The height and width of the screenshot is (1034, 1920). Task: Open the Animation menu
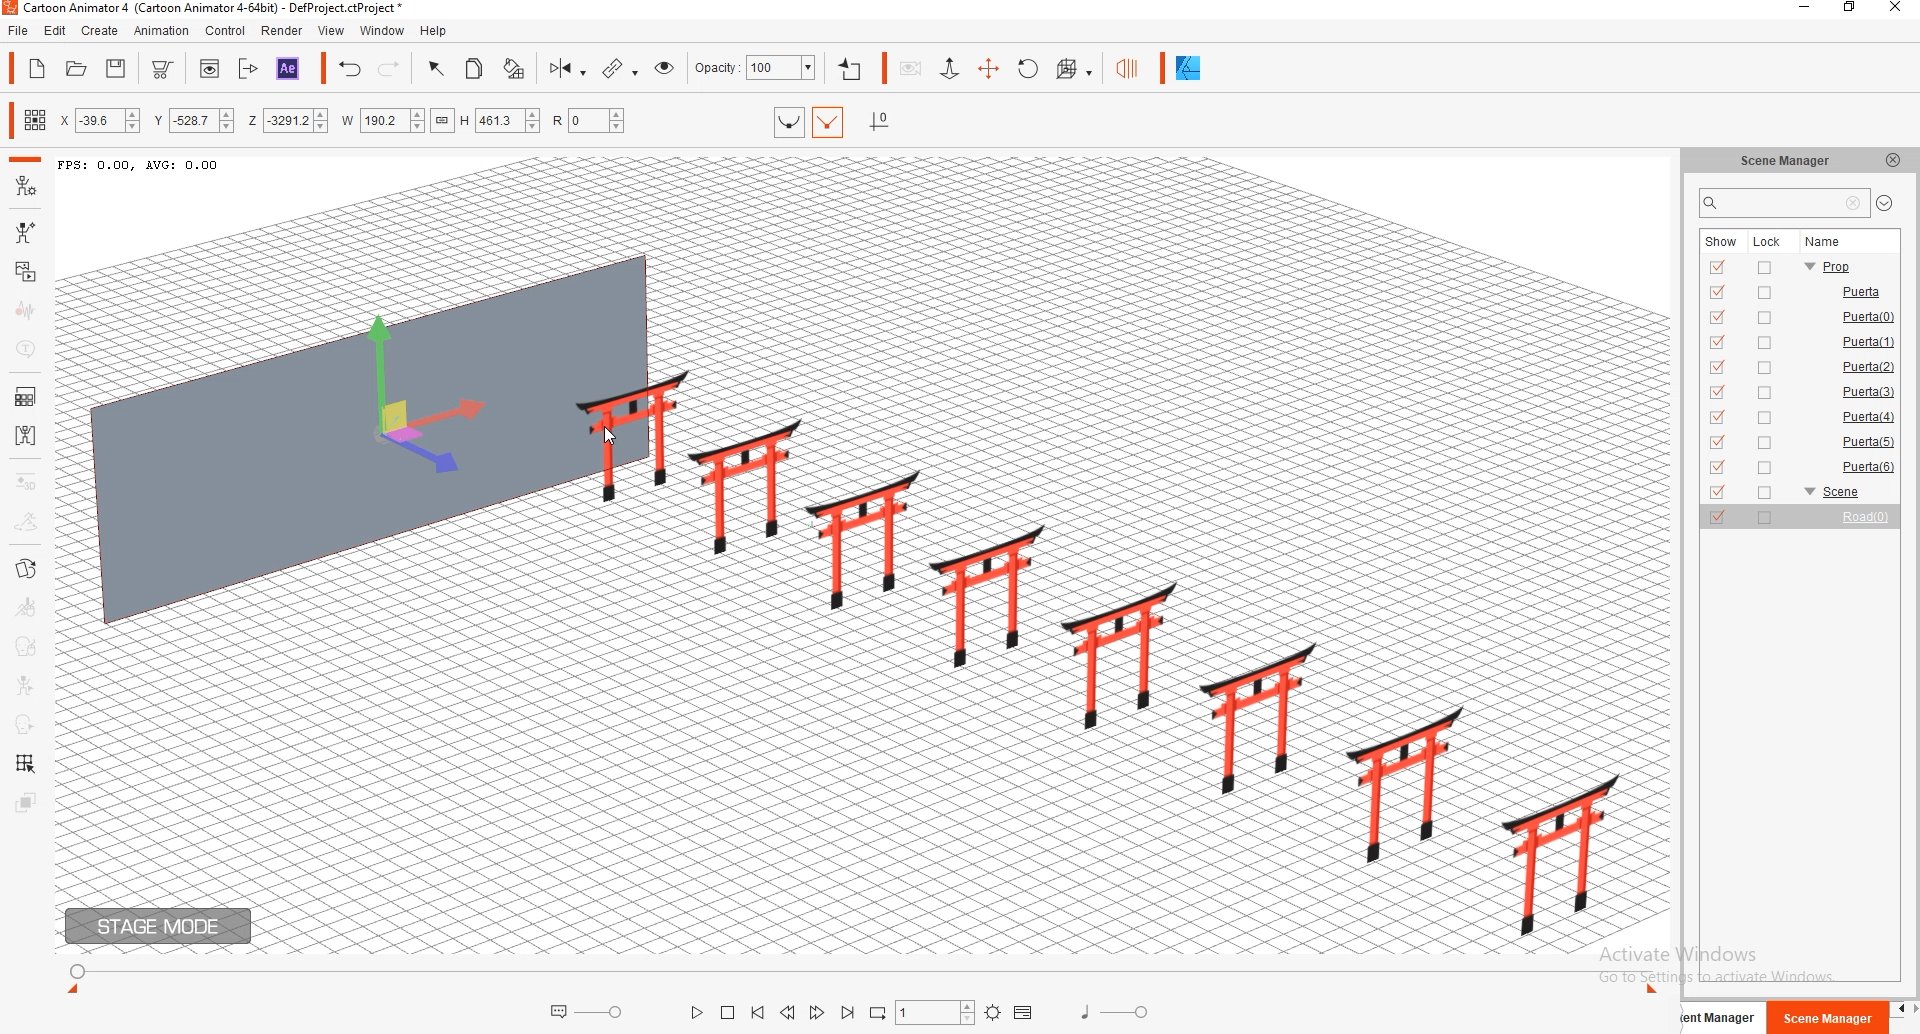[161, 31]
